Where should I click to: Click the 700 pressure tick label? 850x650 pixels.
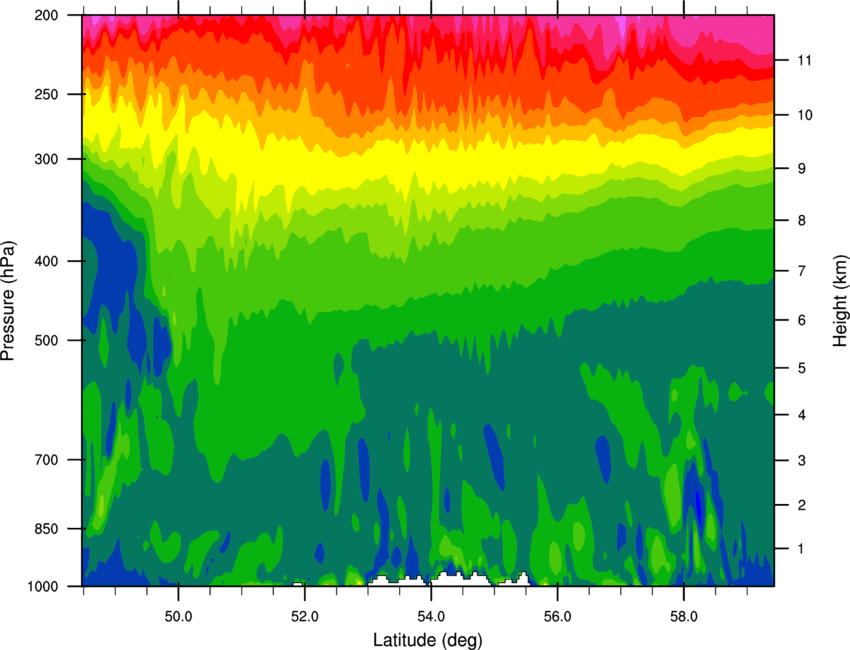tap(46, 460)
